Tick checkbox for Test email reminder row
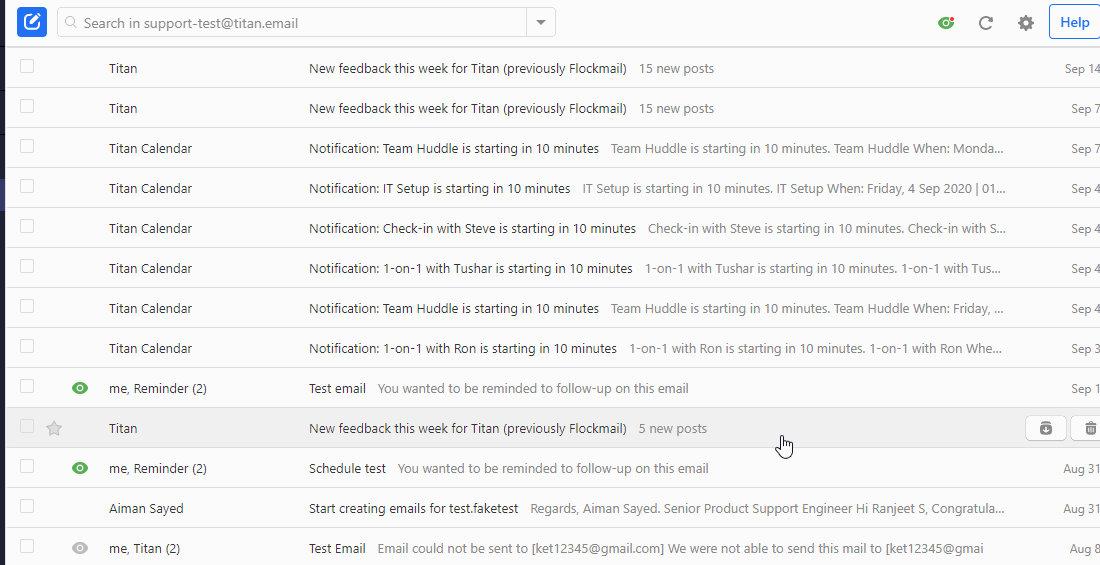The image size is (1100, 565). coord(27,386)
